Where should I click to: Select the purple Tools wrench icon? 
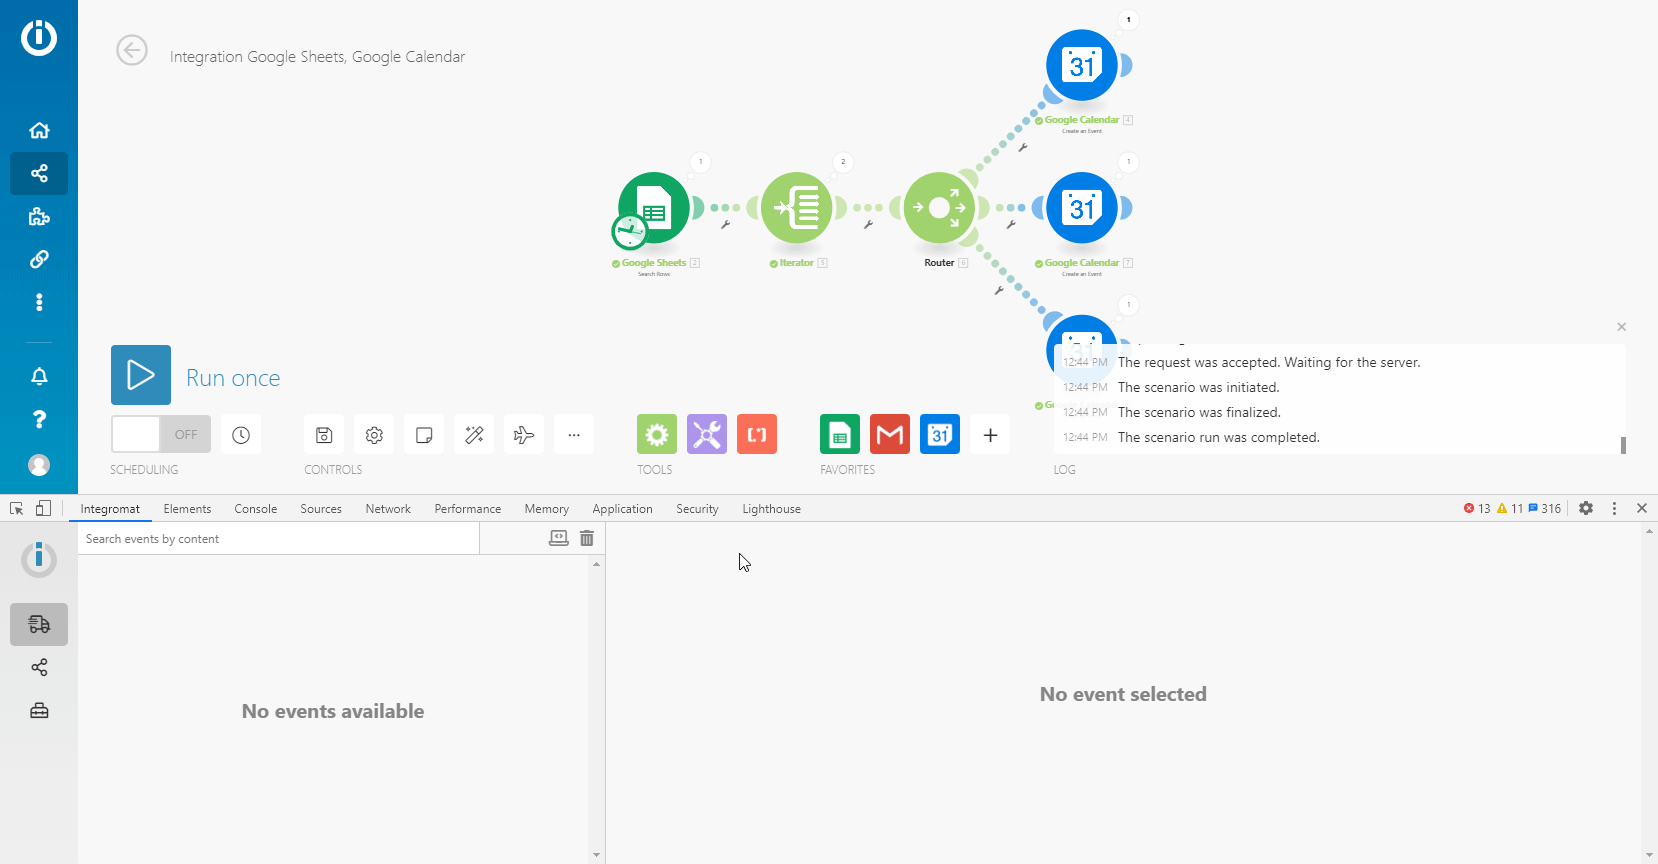[x=707, y=435]
